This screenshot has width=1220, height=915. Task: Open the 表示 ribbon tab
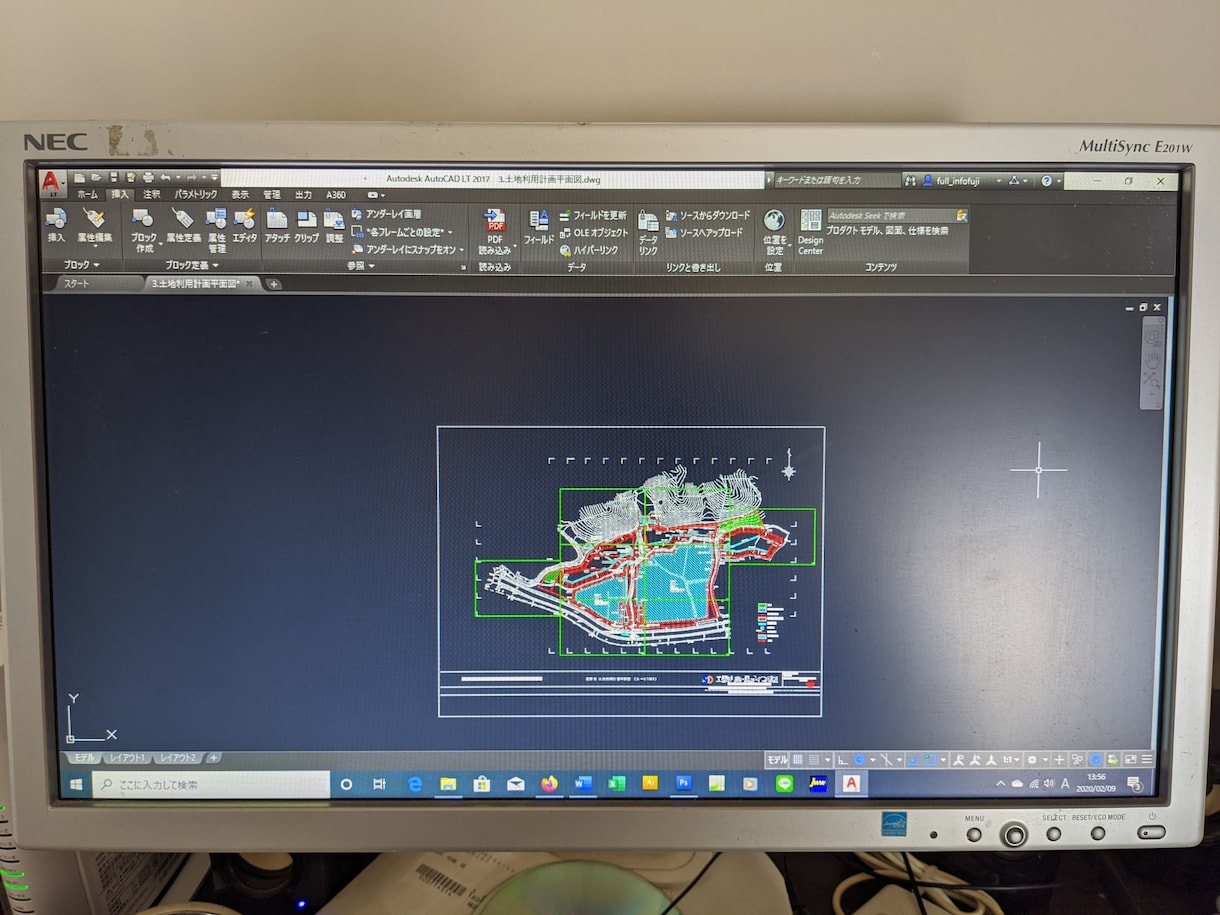tap(240, 194)
